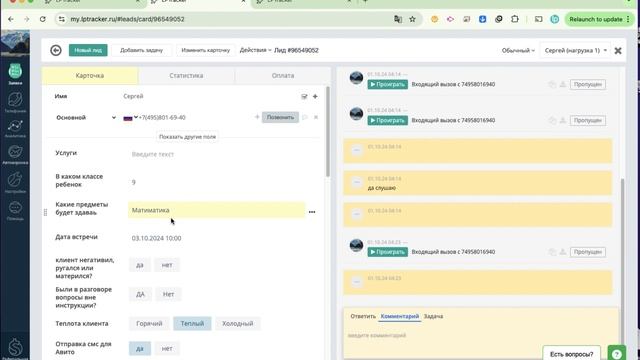Image resolution: width=640 pixels, height=360 pixels.
Task: Reload the page in the browser
Action: click(x=42, y=19)
